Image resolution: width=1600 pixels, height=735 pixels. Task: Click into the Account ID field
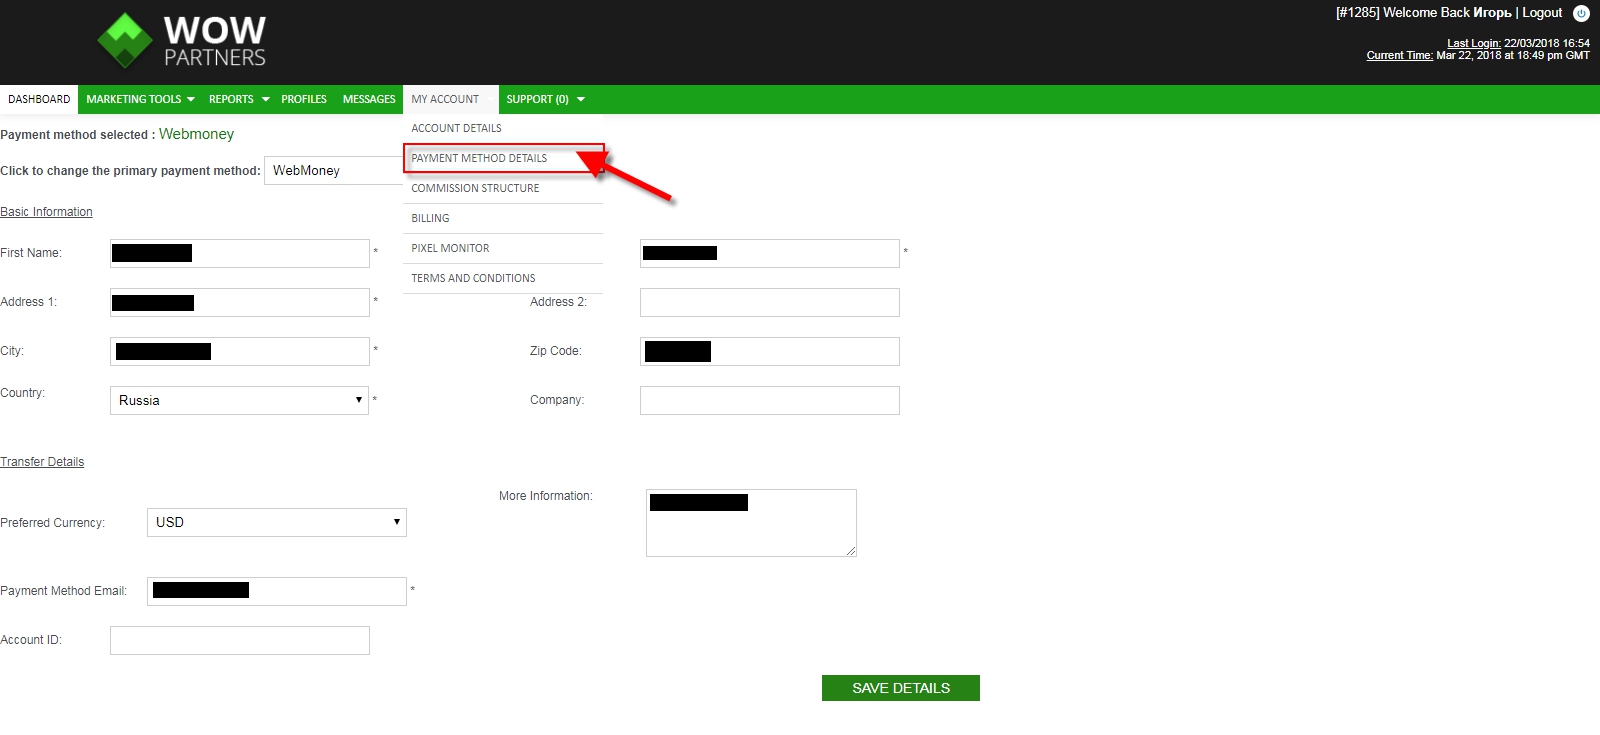239,640
